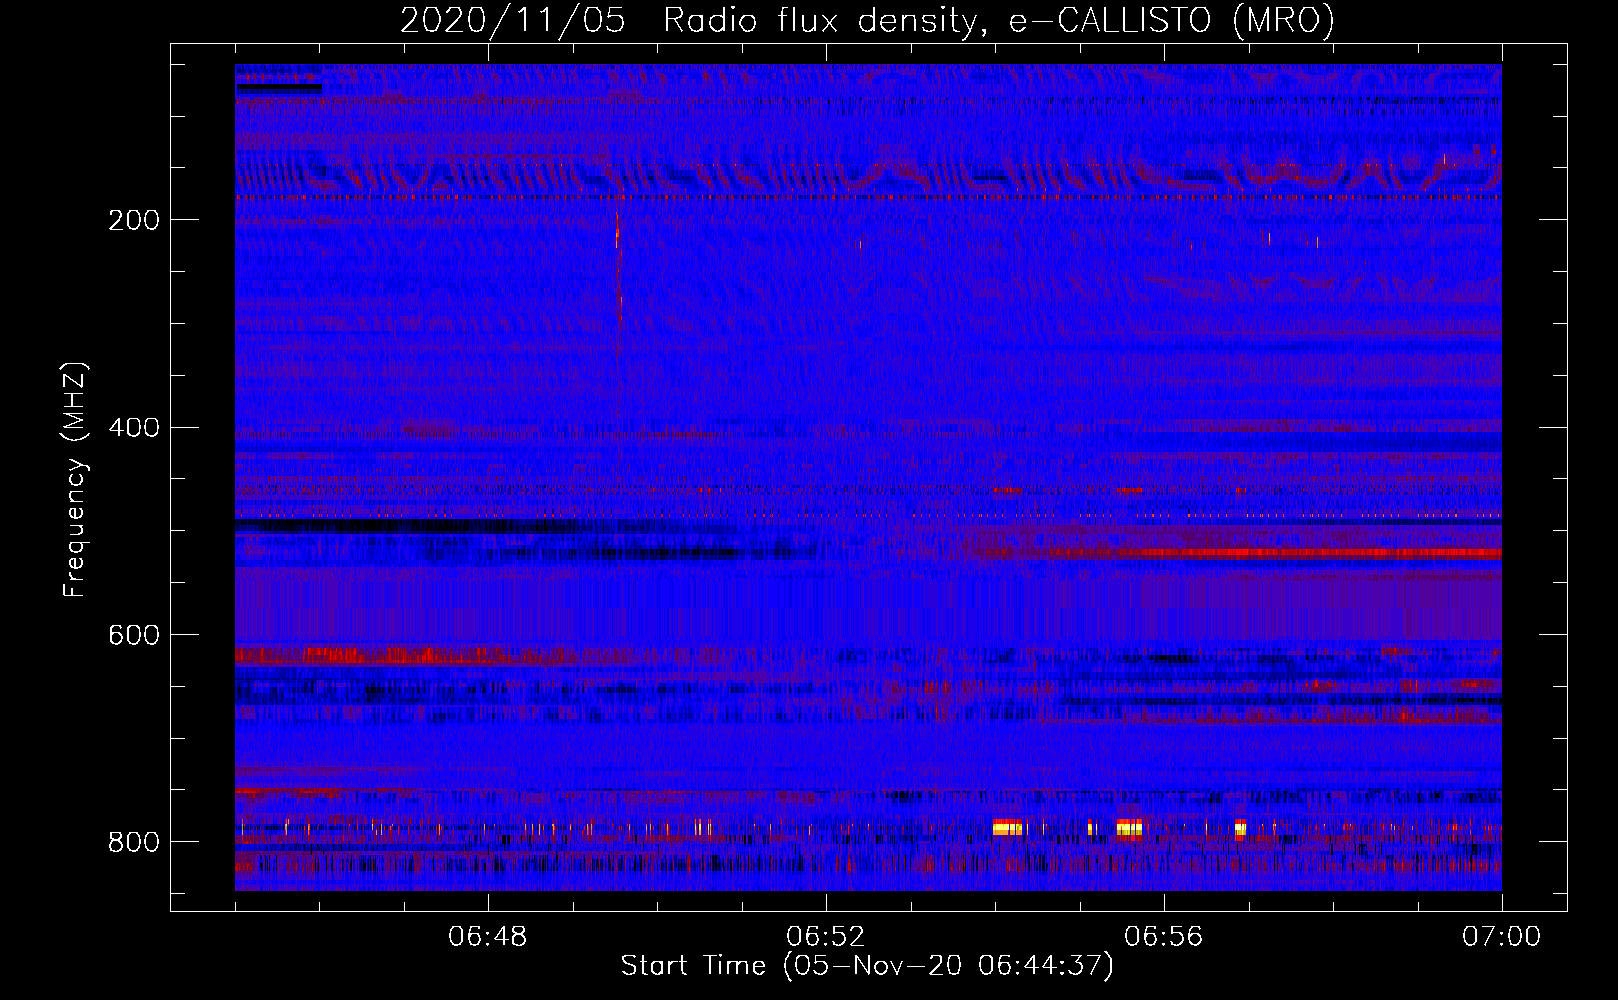
Task: Click the 800 frequency tick label
Action: [x=134, y=843]
